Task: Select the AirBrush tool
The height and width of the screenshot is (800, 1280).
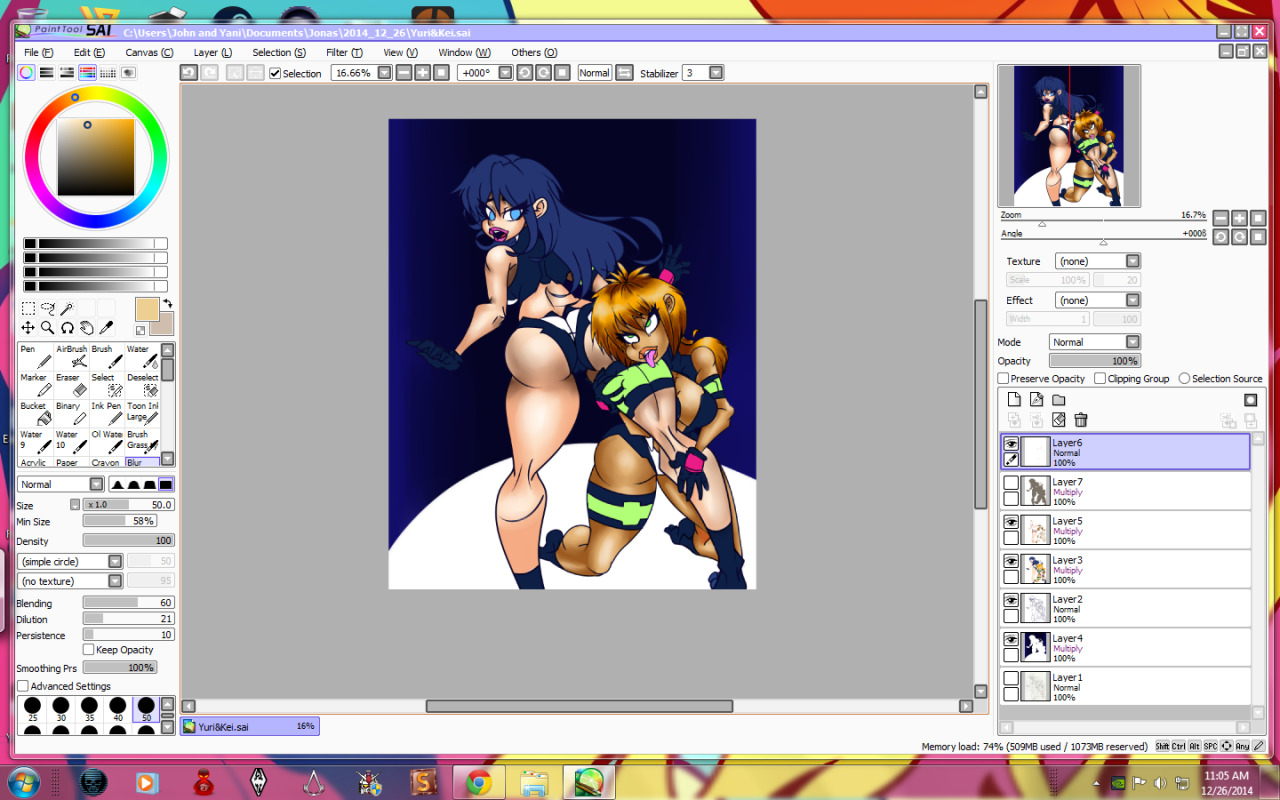Action: point(71,356)
